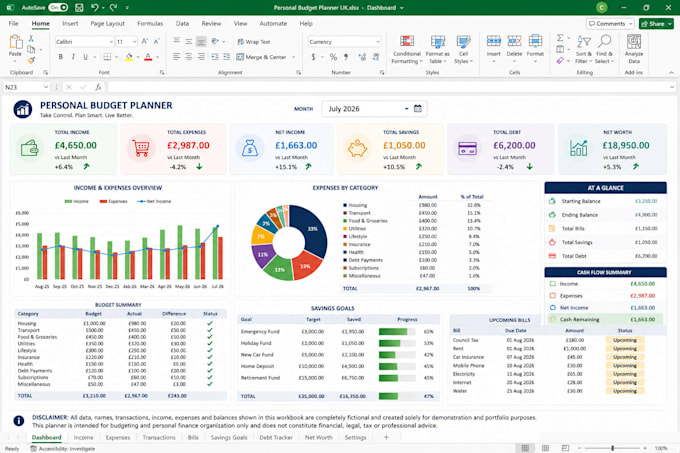Click the Save icon in title bar
Image resolution: width=680 pixels, height=453 pixels.
click(79, 7)
